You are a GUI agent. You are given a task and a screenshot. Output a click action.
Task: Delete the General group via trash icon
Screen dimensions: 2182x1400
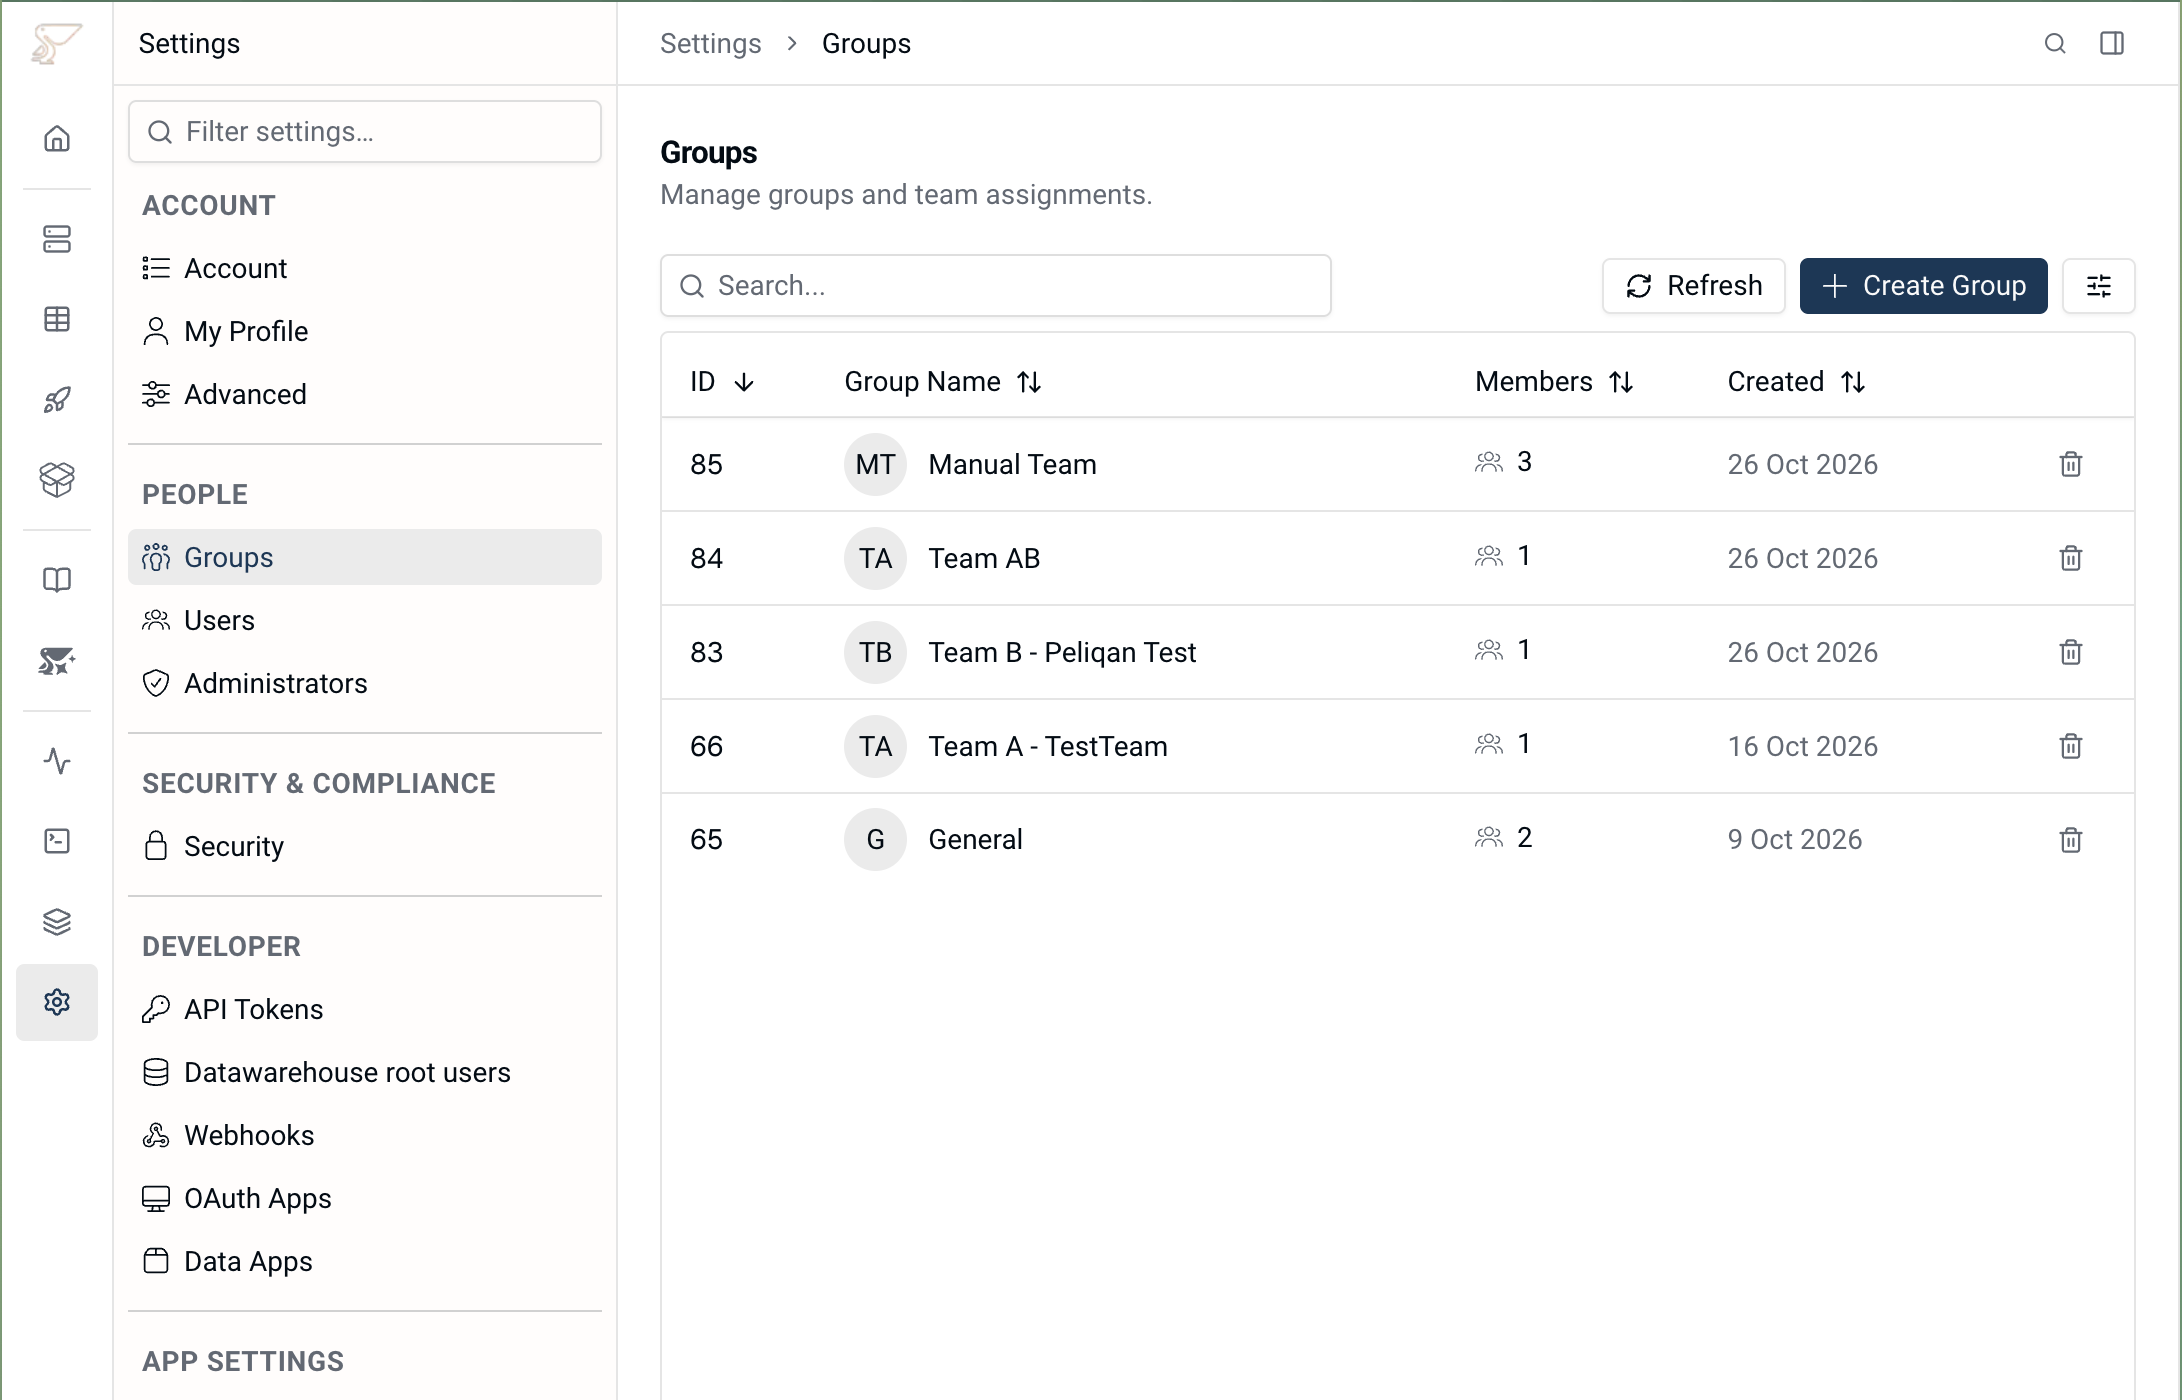click(2071, 840)
